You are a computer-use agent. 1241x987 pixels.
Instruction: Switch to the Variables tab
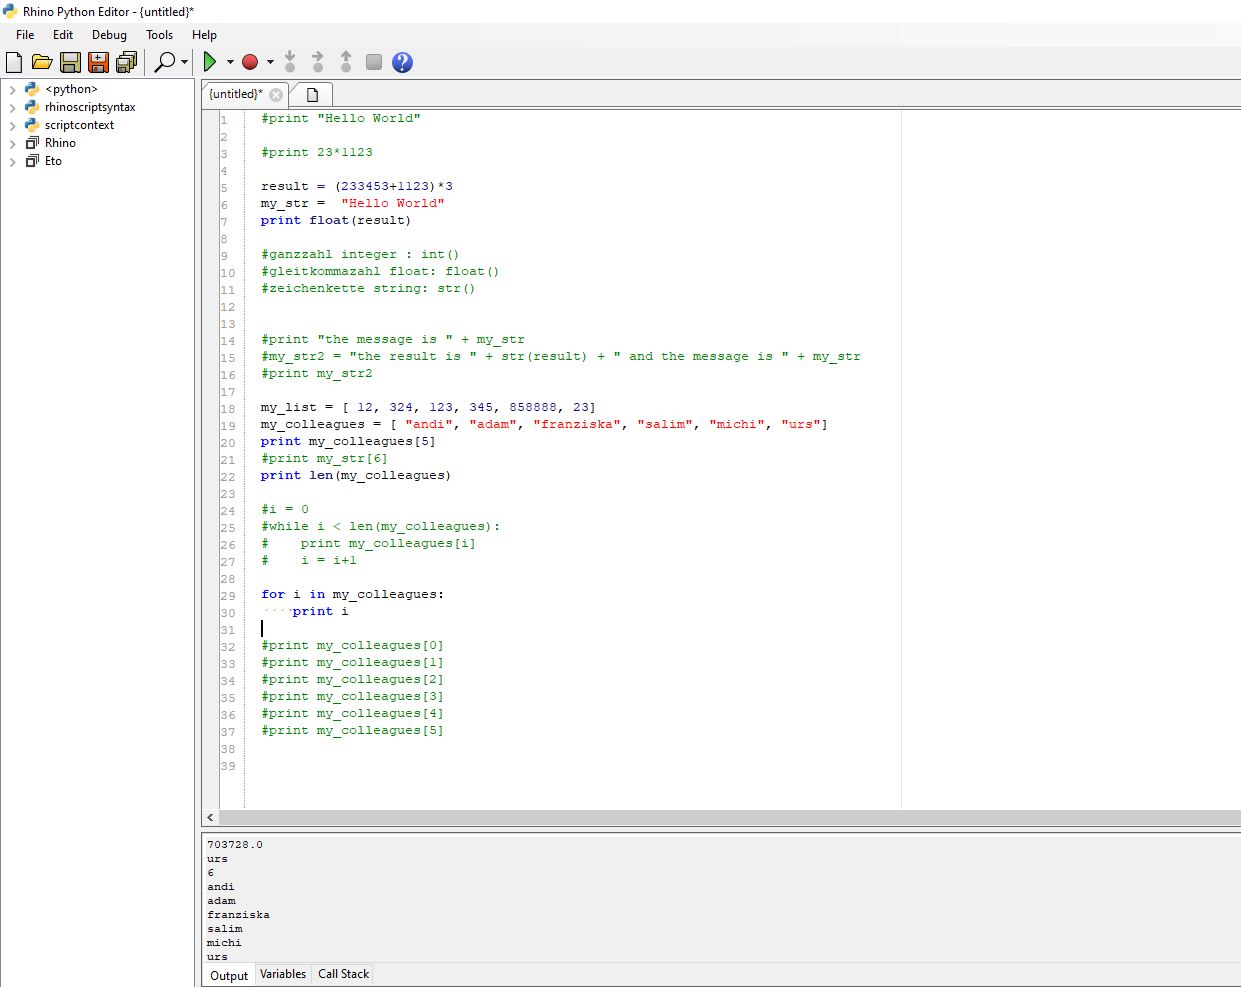point(283,974)
